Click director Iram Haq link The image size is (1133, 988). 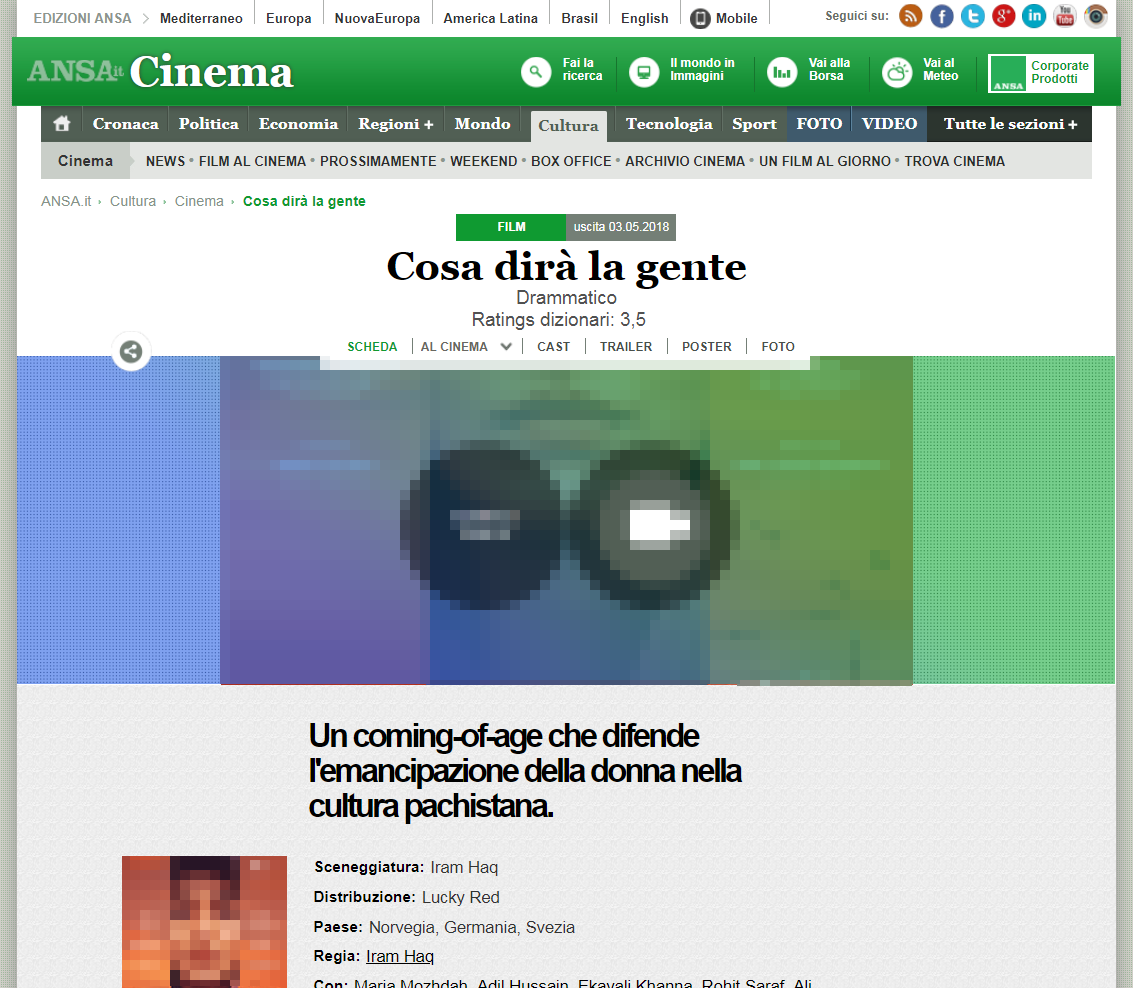[x=400, y=956]
